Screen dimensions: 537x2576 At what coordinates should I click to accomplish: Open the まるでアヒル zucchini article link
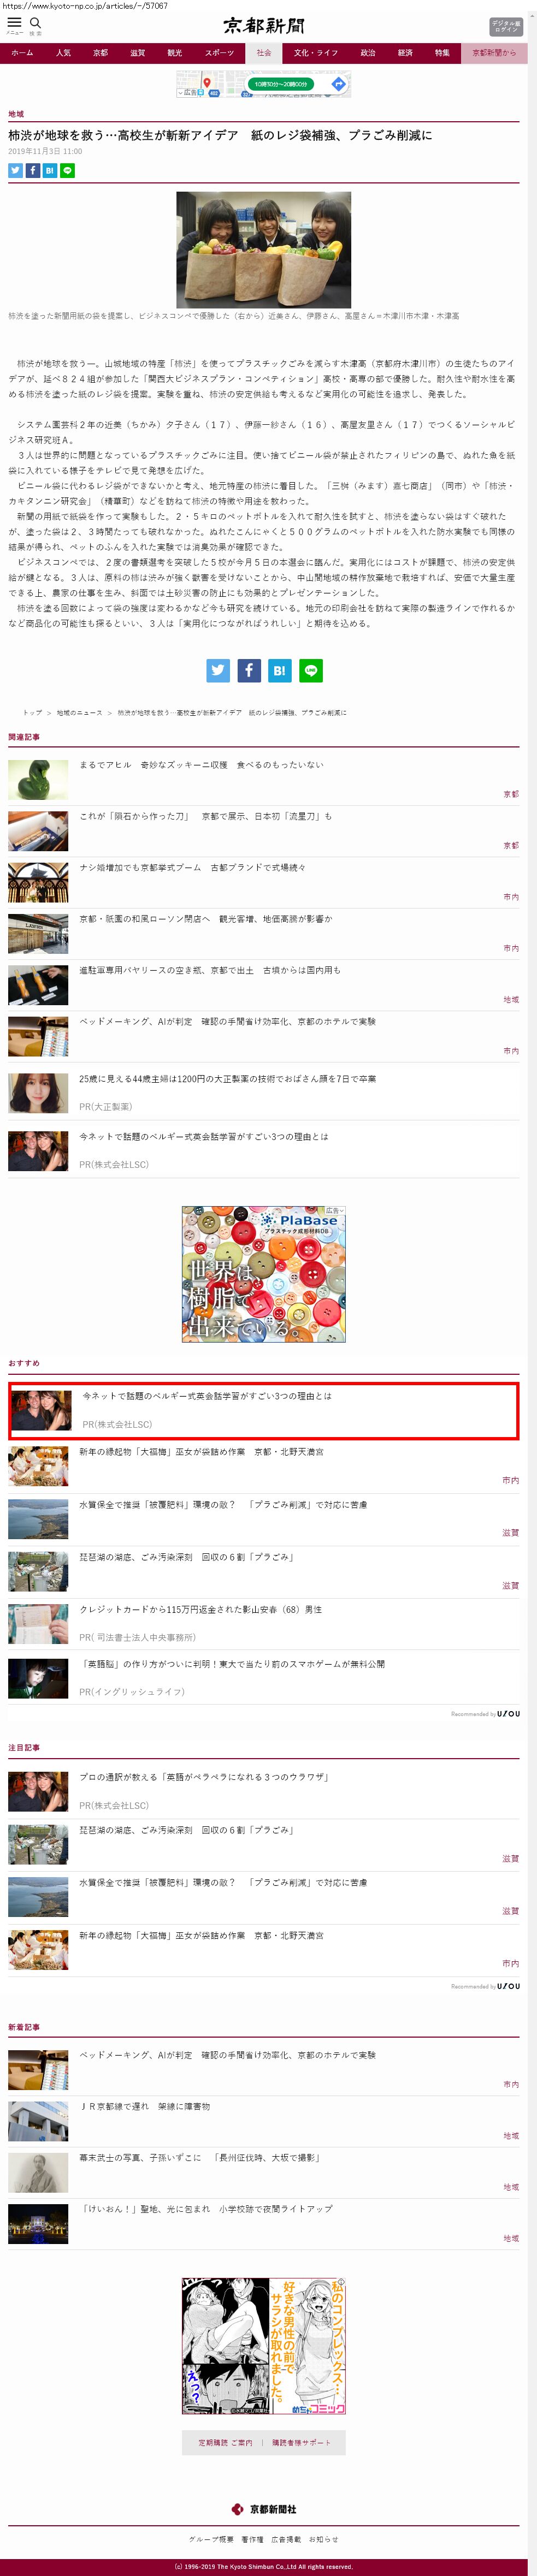201,765
